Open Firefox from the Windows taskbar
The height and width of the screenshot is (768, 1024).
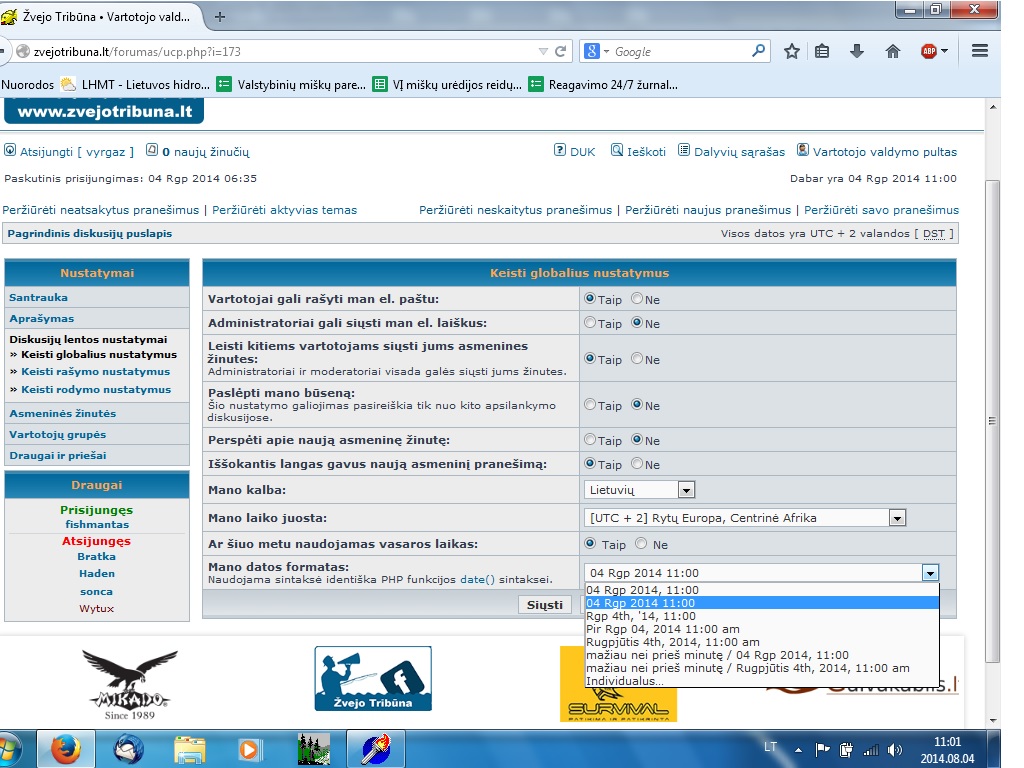click(65, 748)
